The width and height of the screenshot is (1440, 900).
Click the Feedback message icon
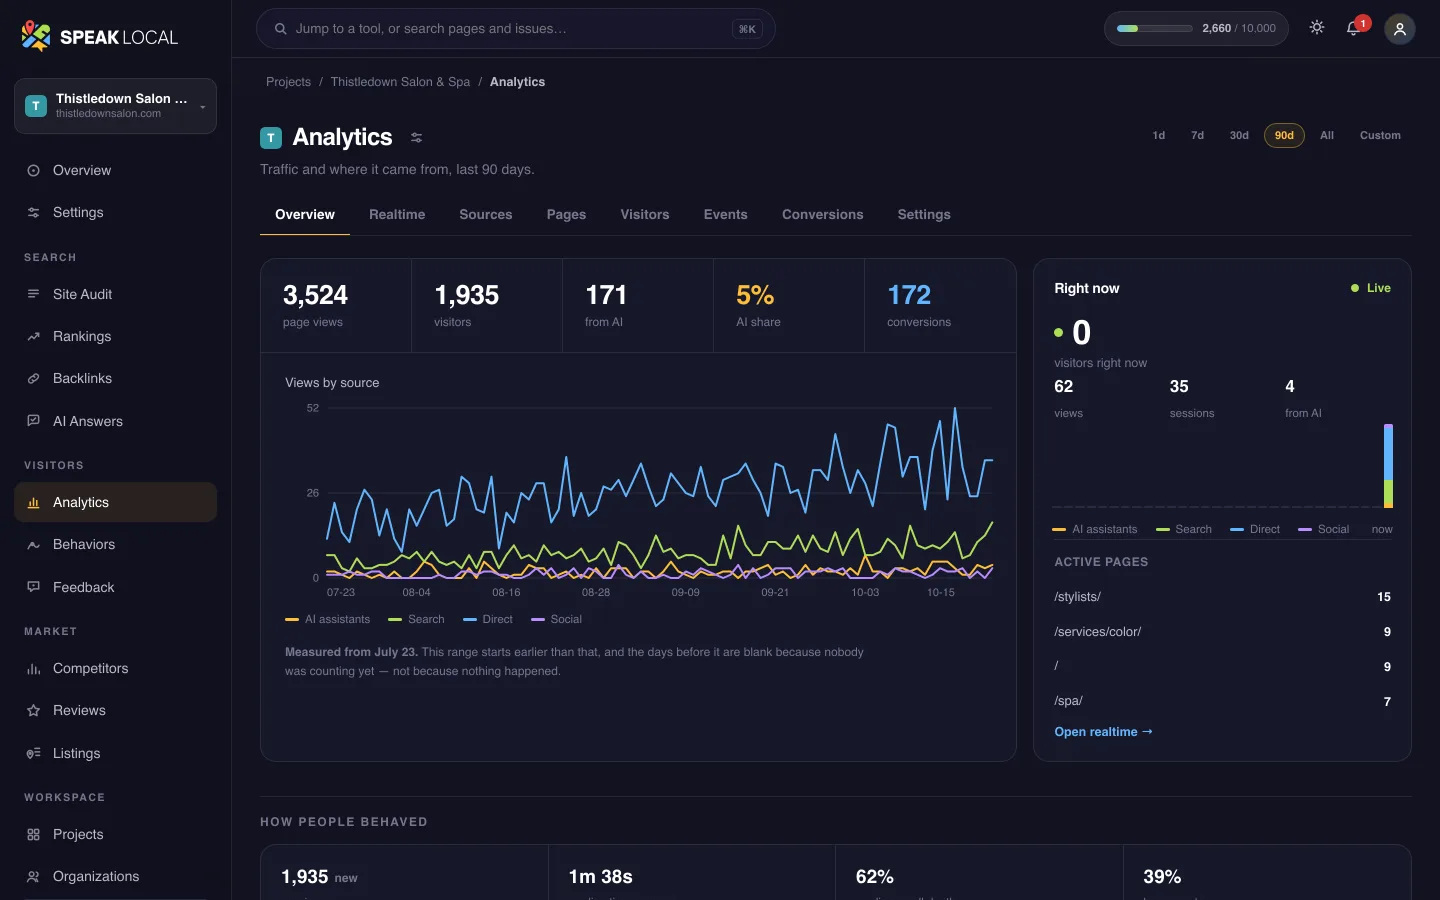coord(33,587)
